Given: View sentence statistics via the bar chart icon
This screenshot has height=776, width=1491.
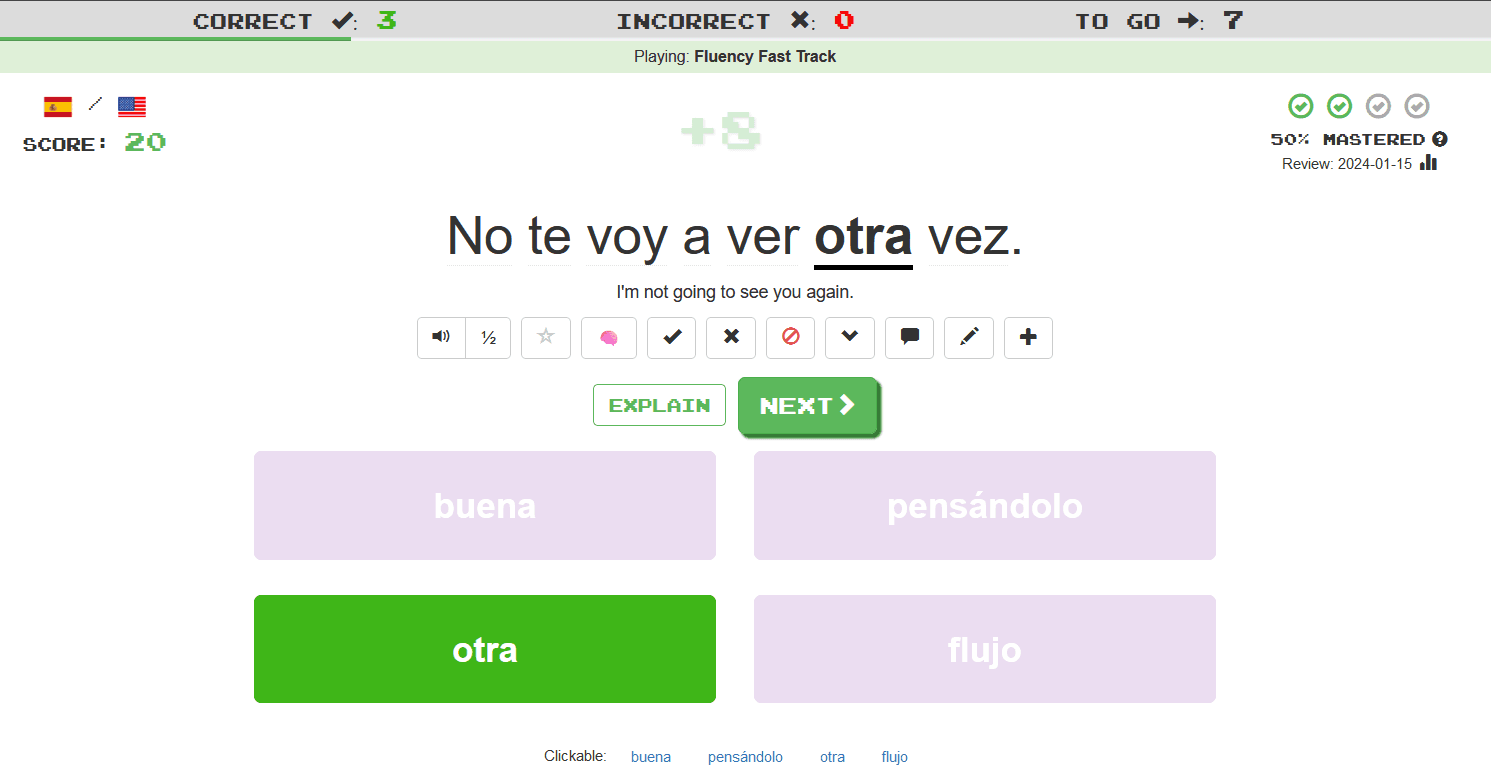Looking at the screenshot, I should coord(1428,163).
